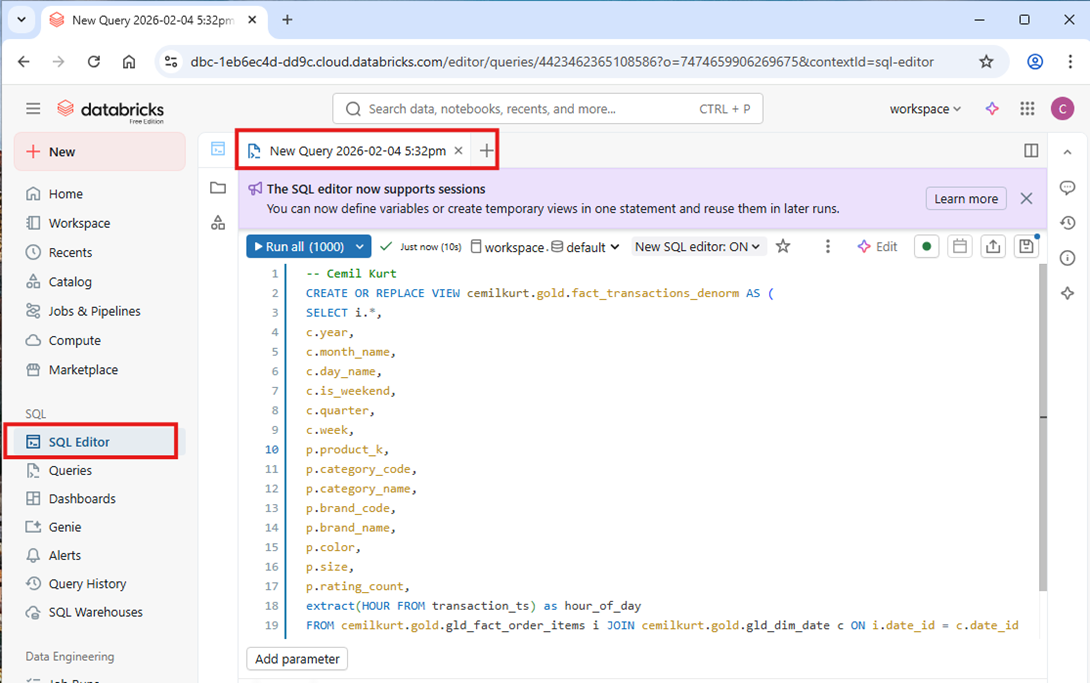This screenshot has width=1090, height=683.
Task: Open the assistant sparkle icon in right strip
Action: click(1068, 293)
